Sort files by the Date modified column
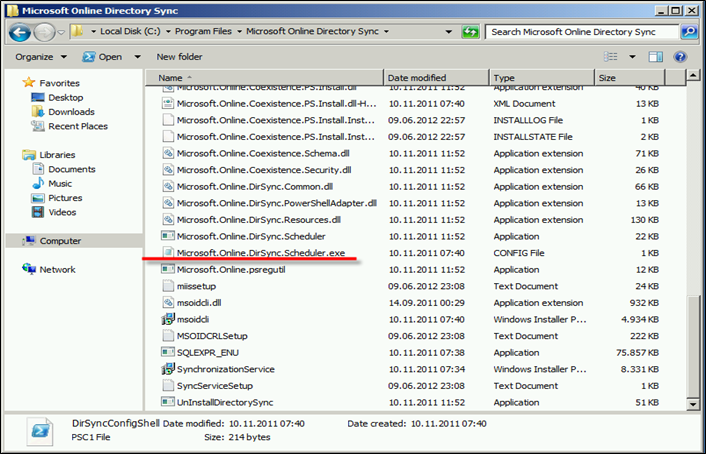This screenshot has width=706, height=454. coord(417,77)
